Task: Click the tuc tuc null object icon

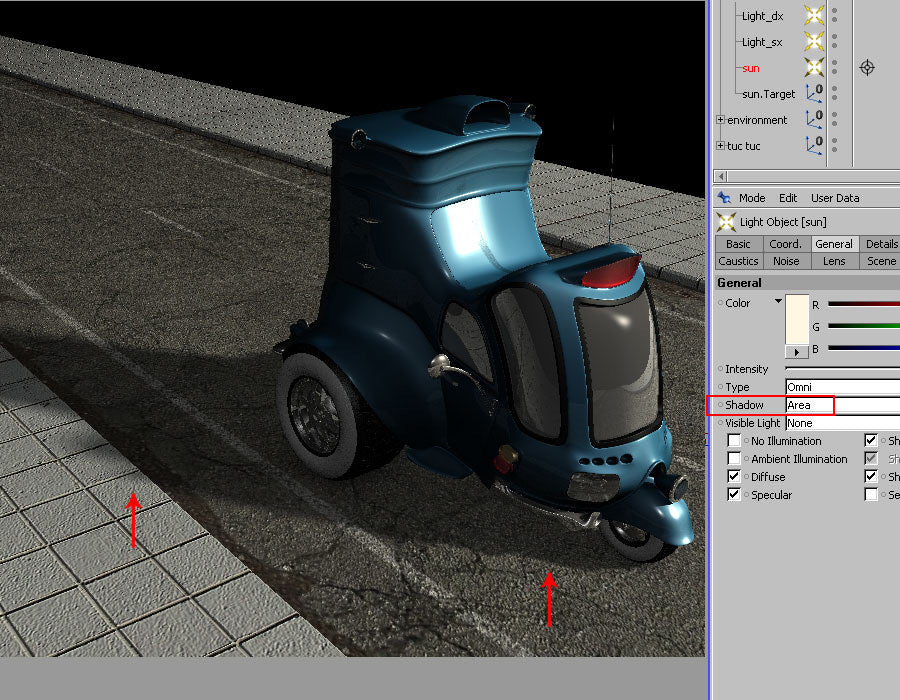Action: pos(813,146)
